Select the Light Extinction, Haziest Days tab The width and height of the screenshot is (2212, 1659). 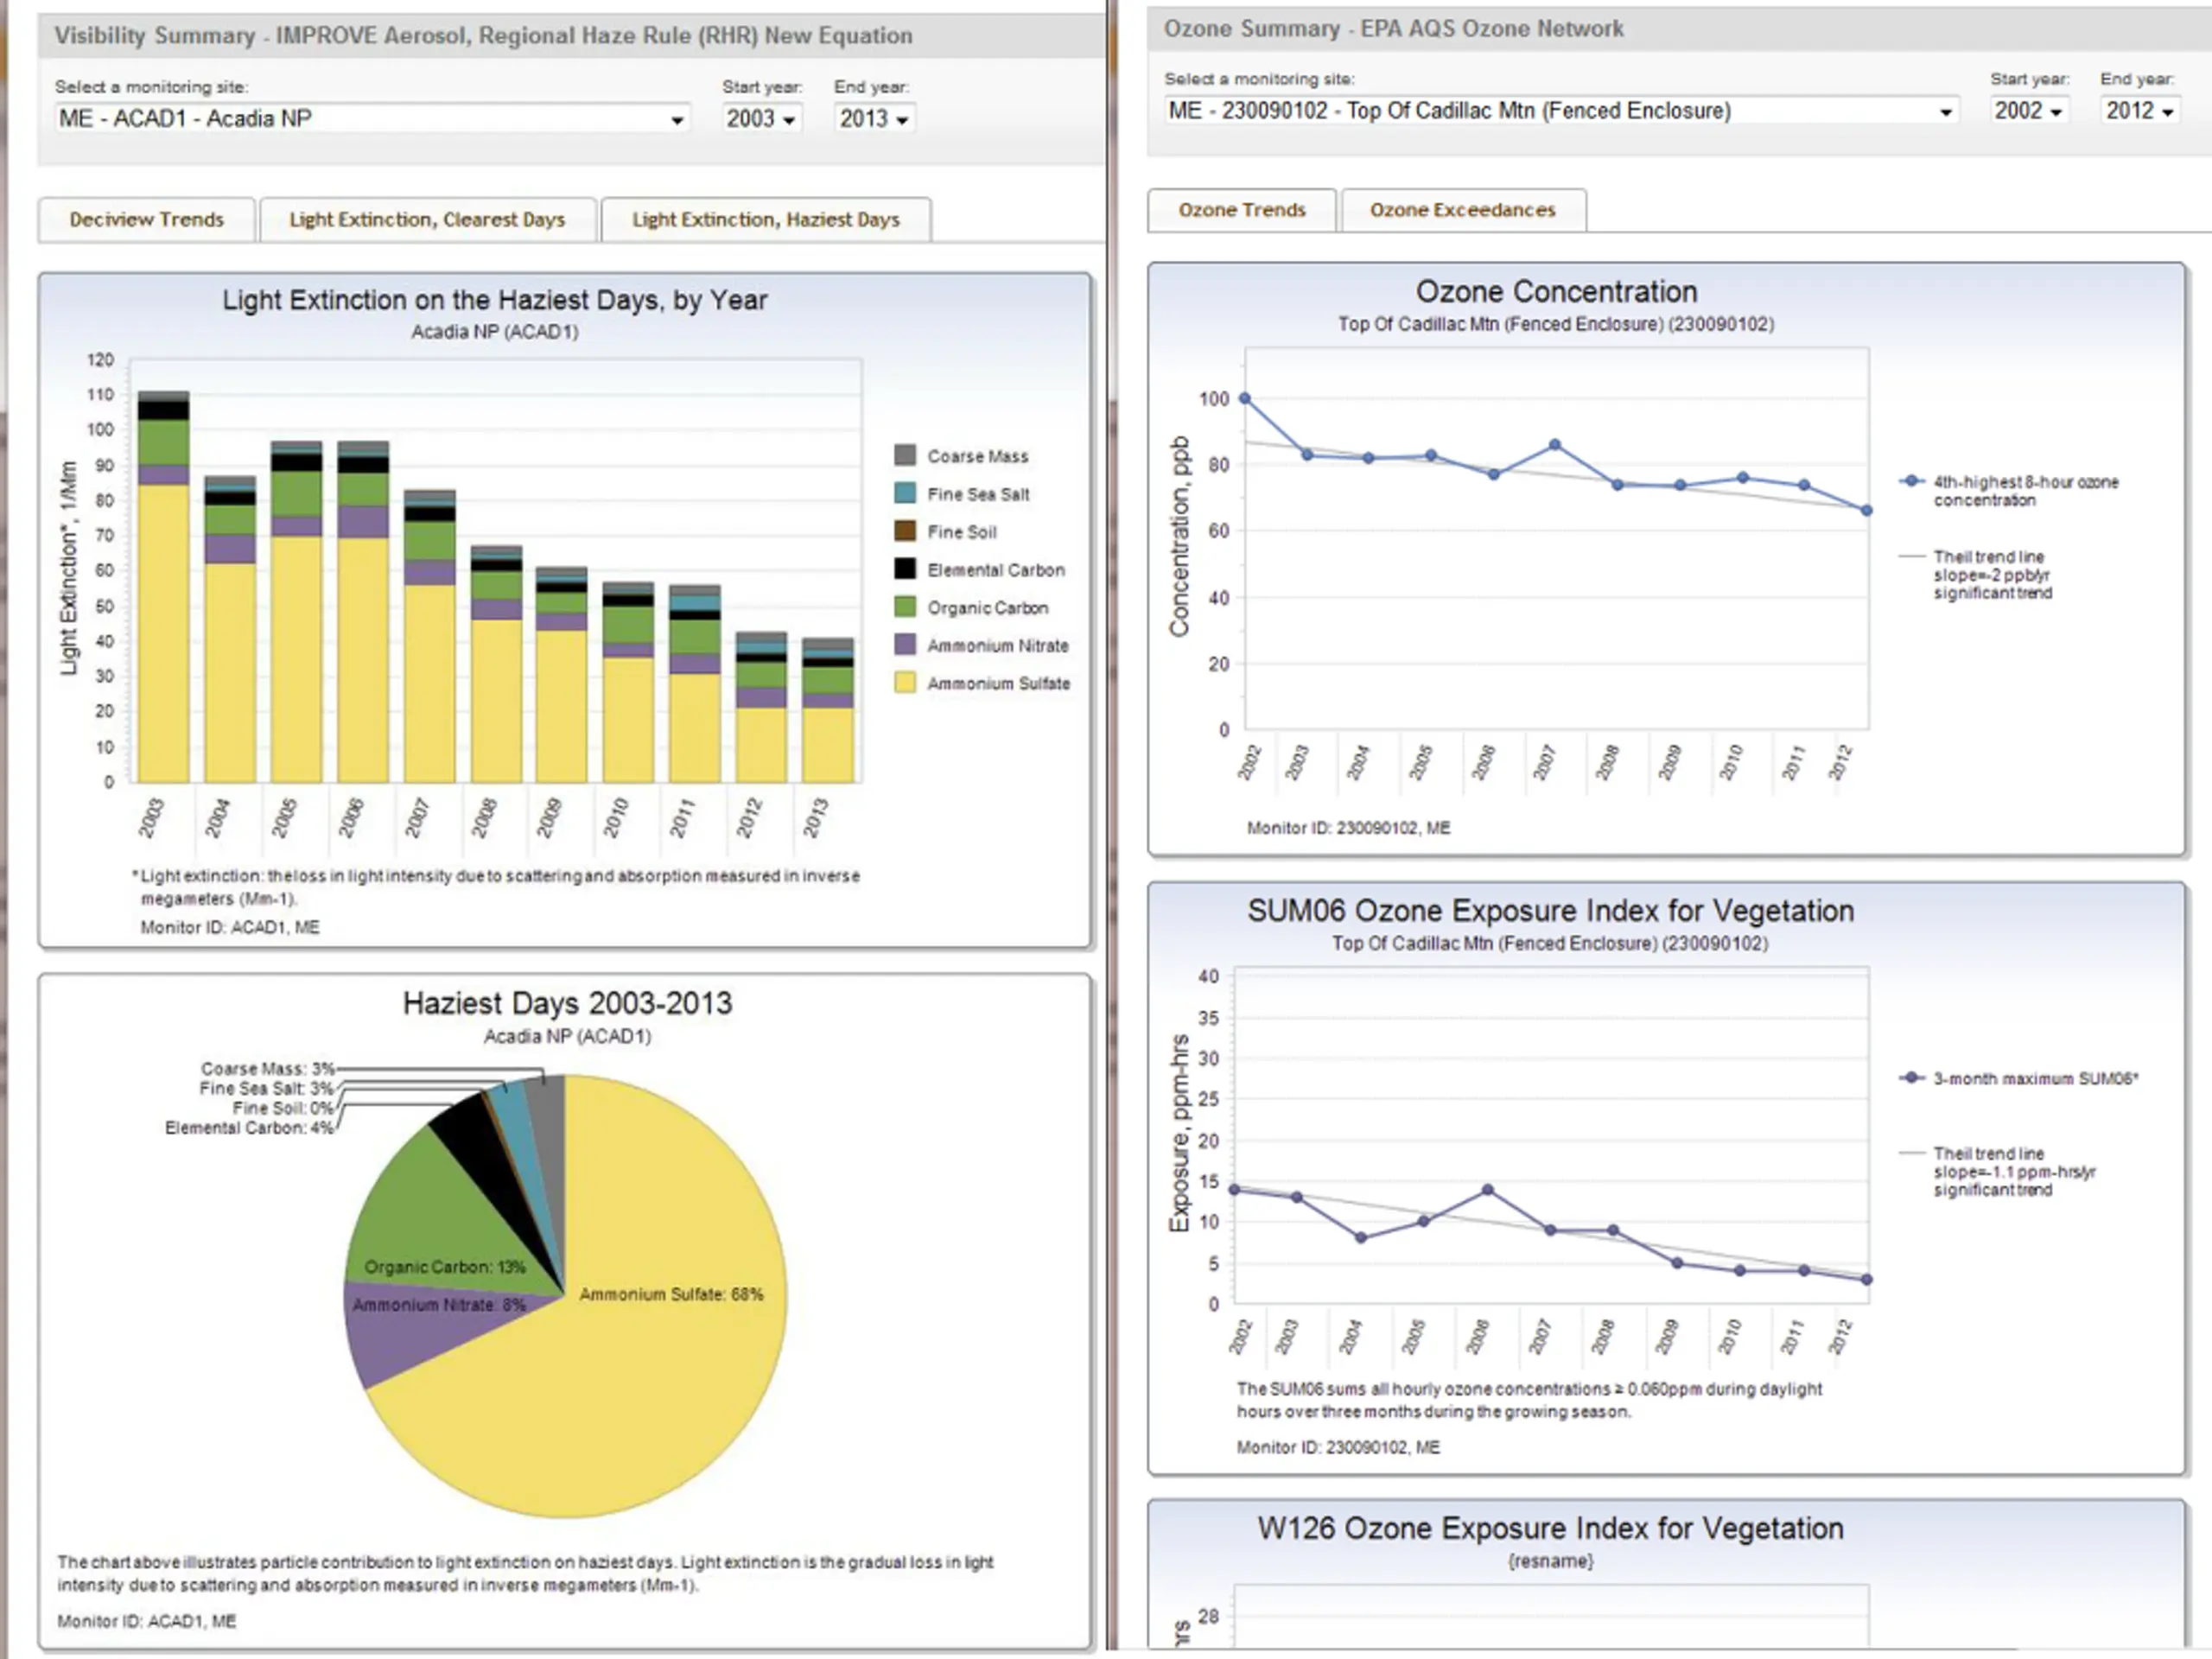[x=765, y=220]
